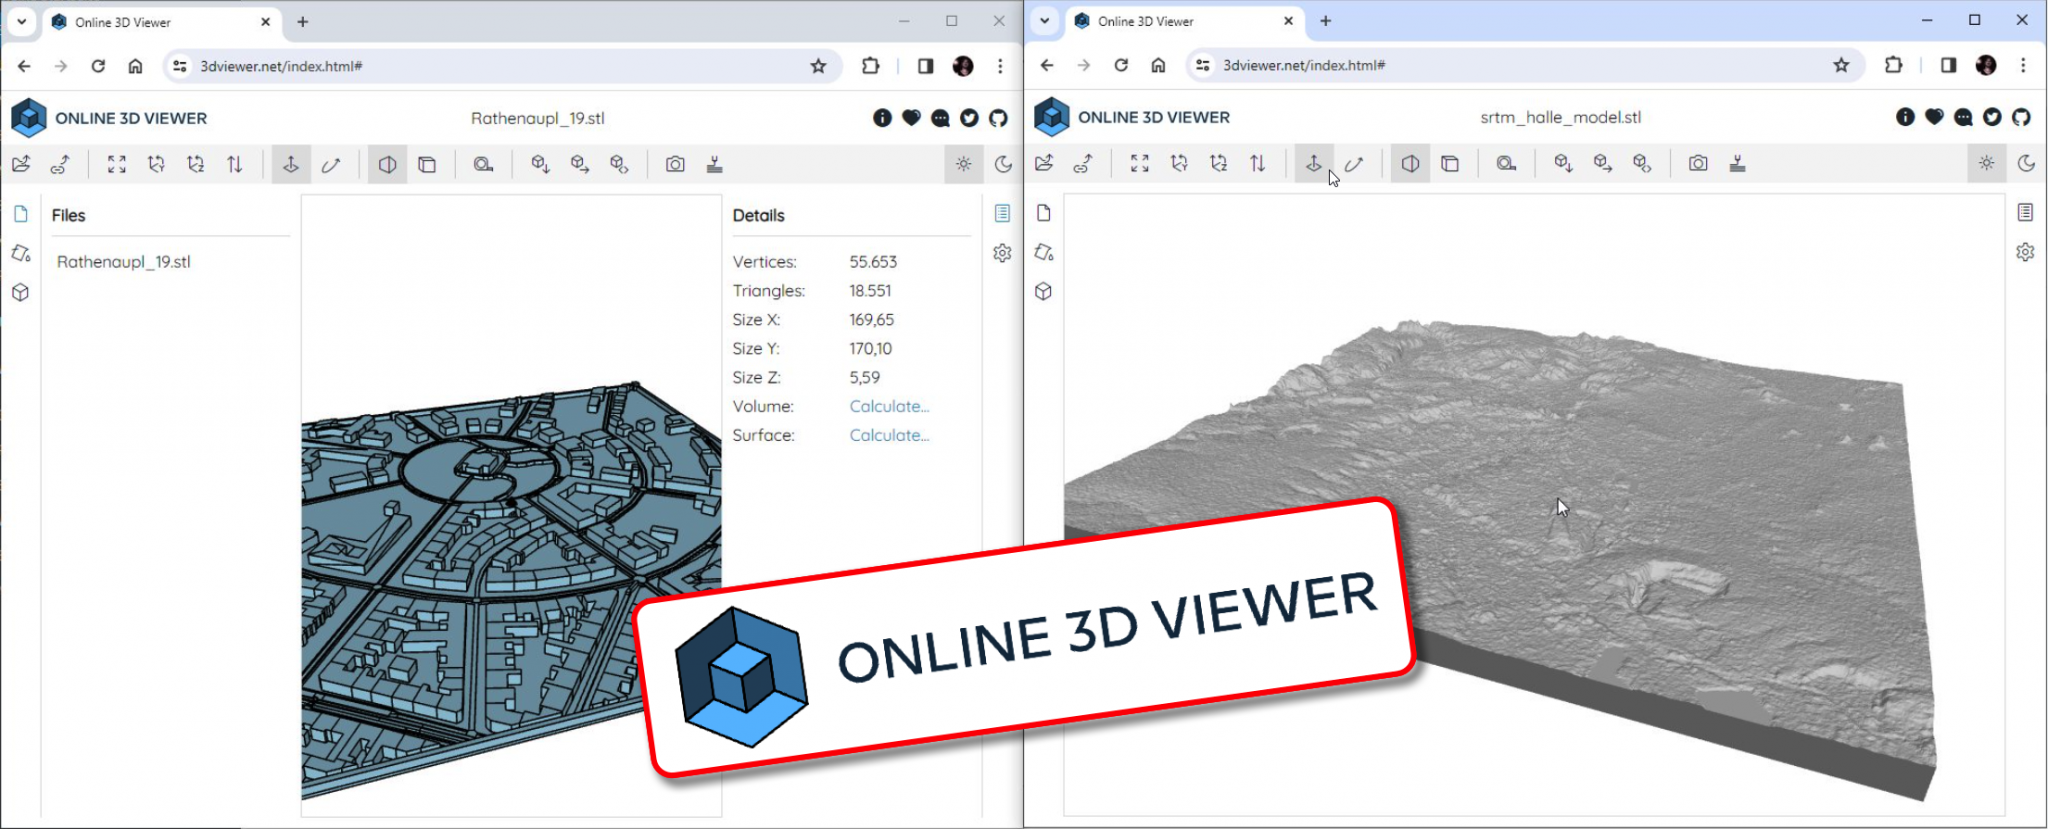
Task: Open tab search dropdown in left browser
Action: tap(21, 21)
